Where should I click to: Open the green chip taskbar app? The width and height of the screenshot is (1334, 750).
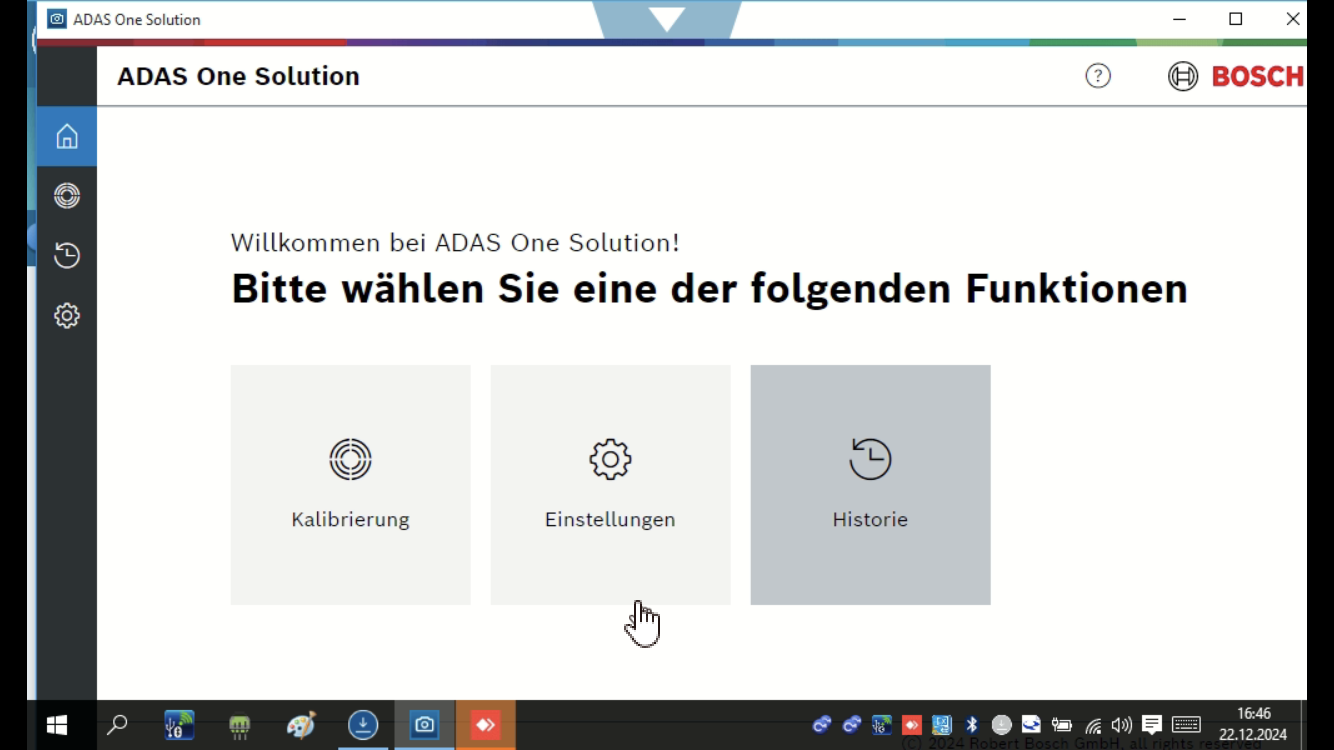tap(240, 725)
